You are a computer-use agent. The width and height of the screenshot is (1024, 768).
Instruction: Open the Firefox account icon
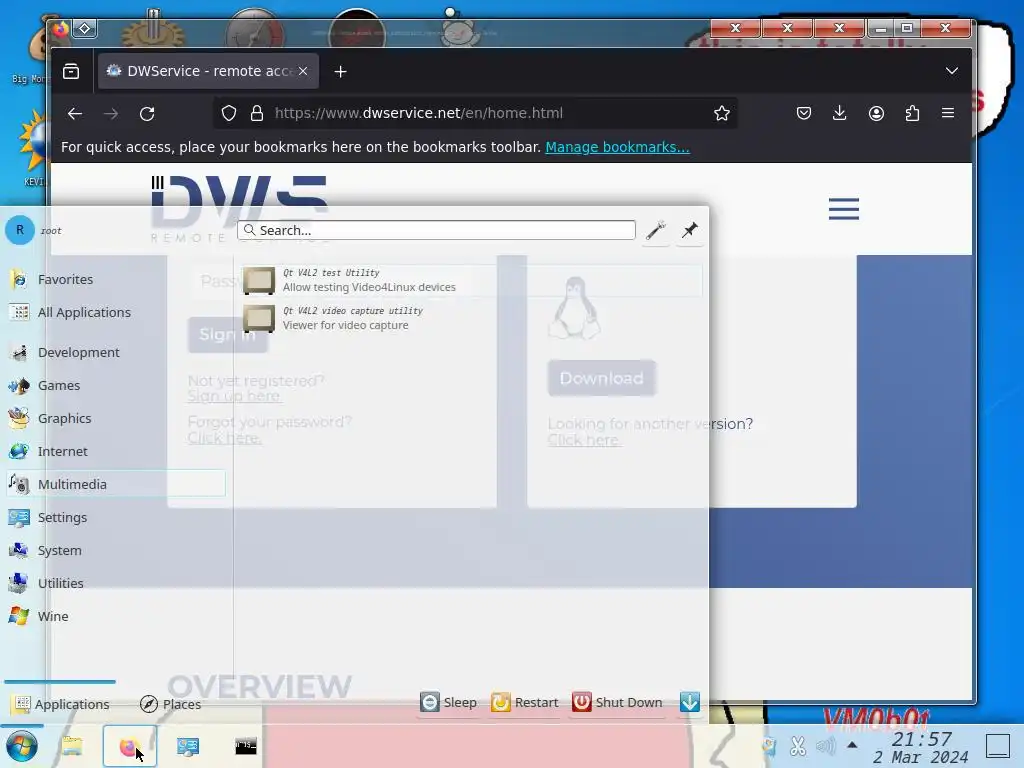pos(876,114)
